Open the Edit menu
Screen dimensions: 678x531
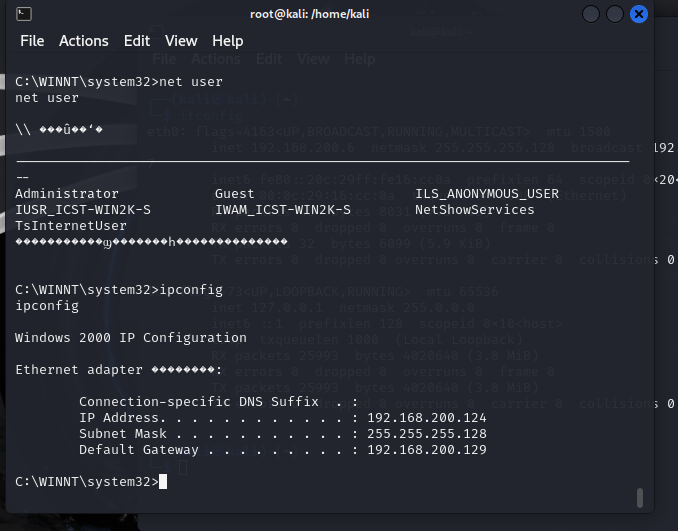(x=137, y=41)
